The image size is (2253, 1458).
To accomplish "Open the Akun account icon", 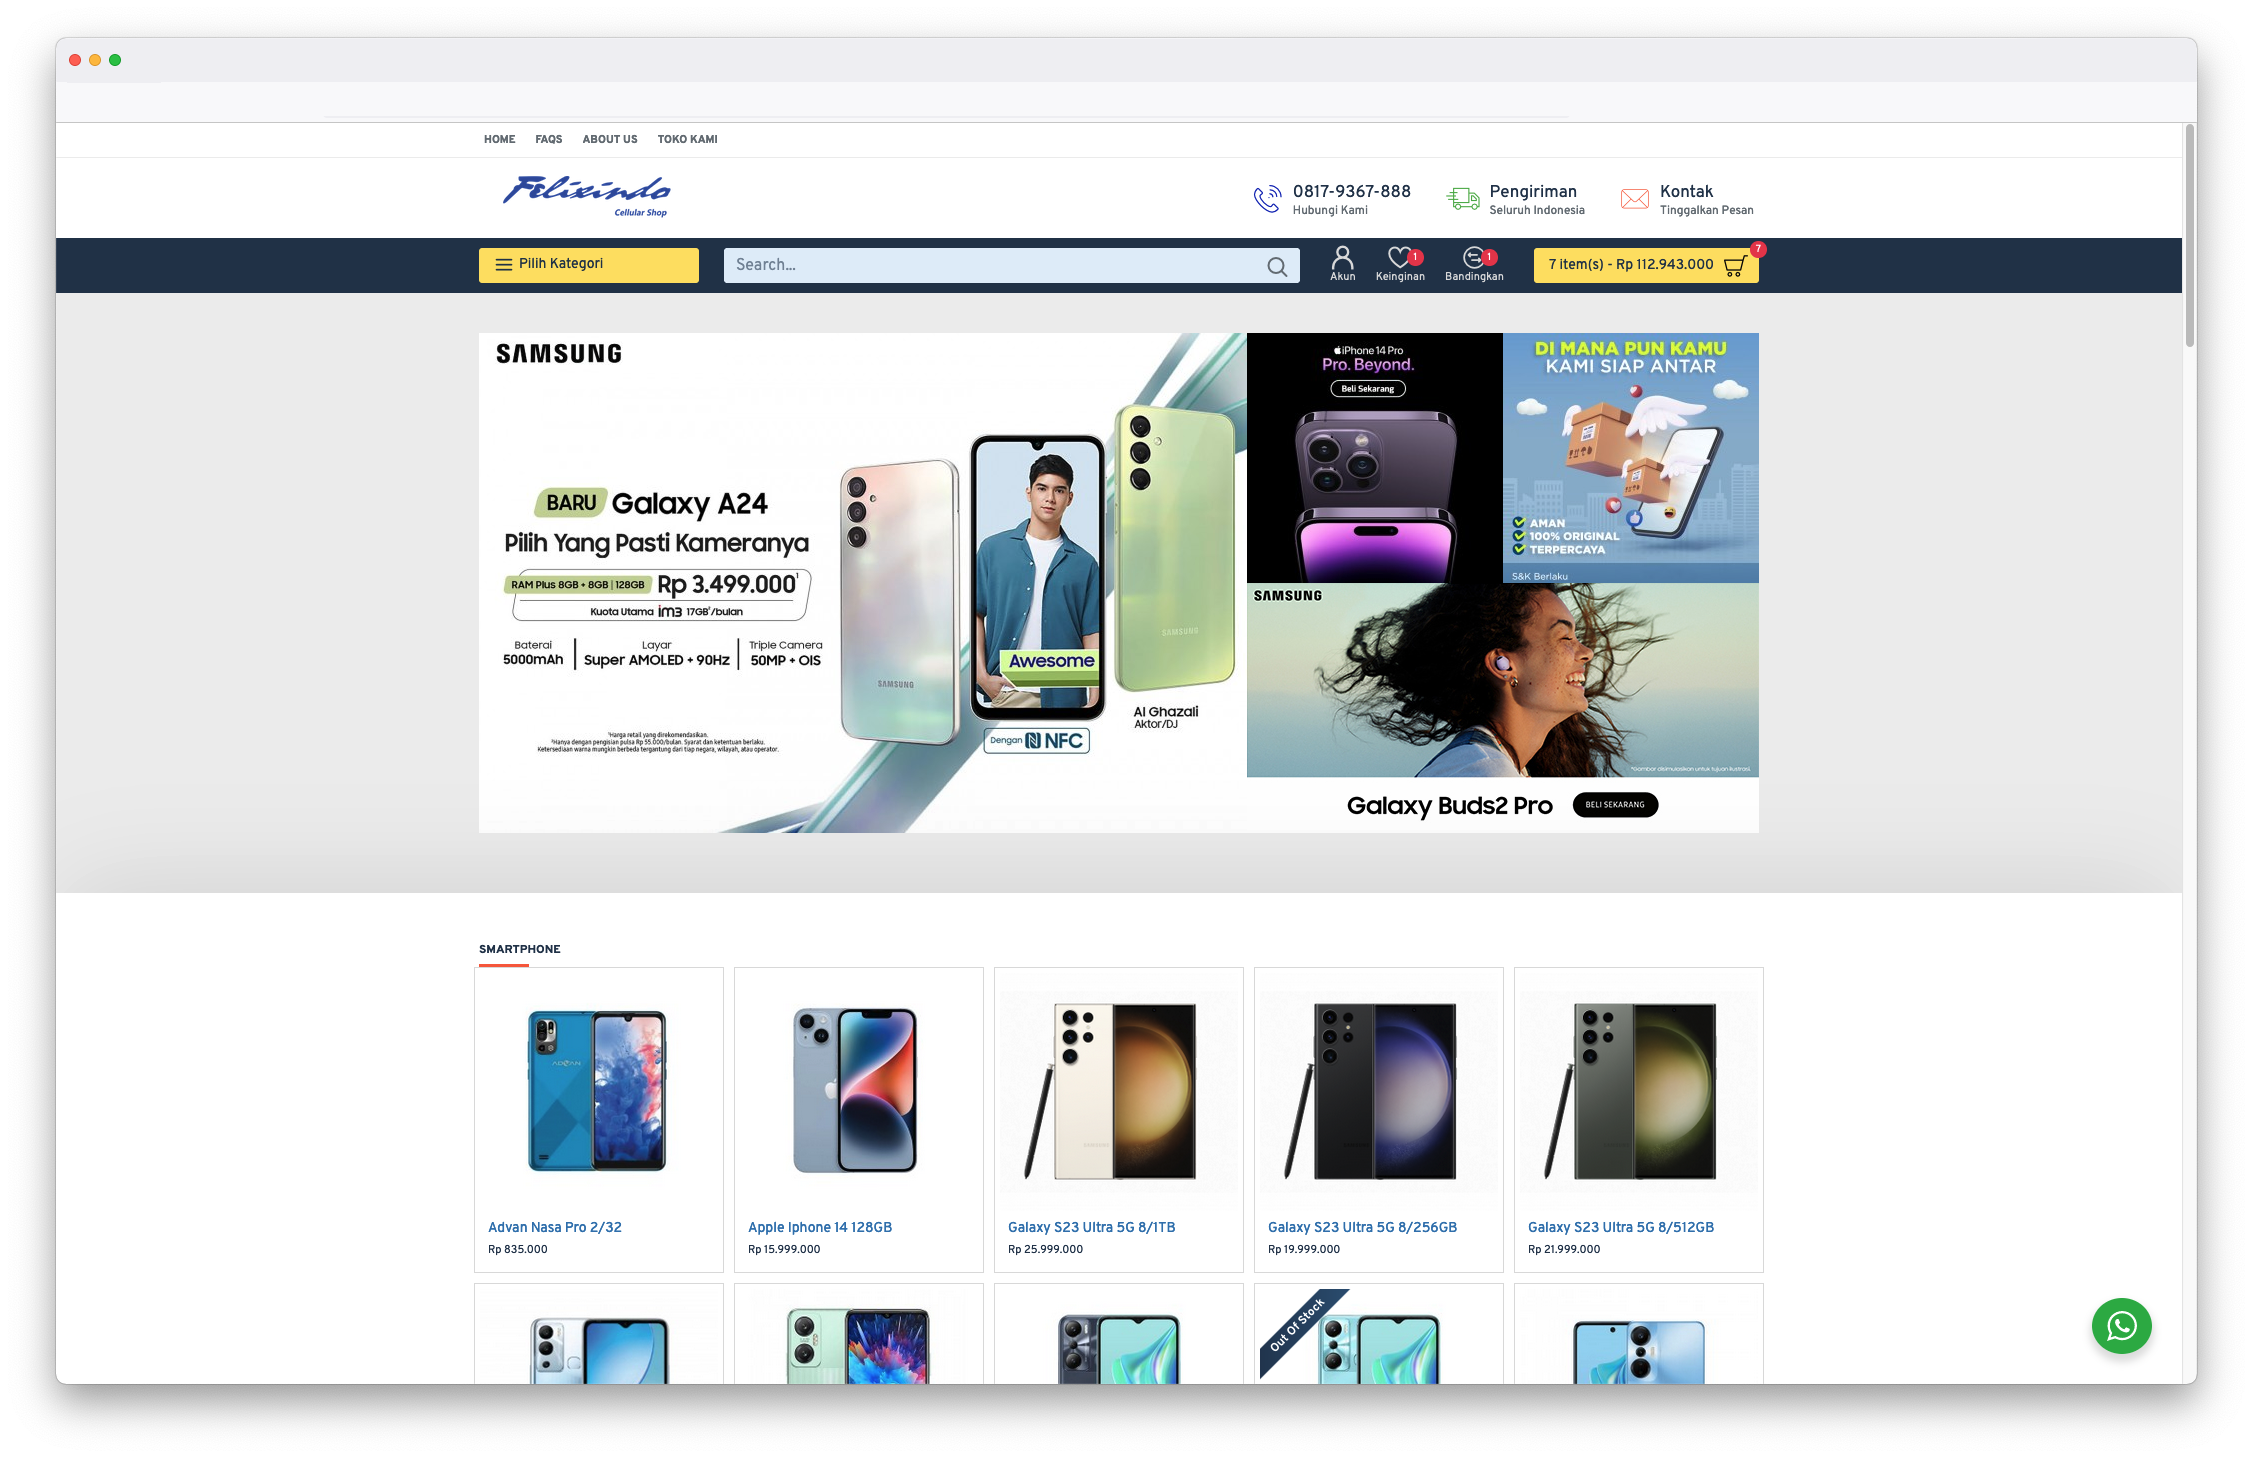I will [x=1342, y=264].
